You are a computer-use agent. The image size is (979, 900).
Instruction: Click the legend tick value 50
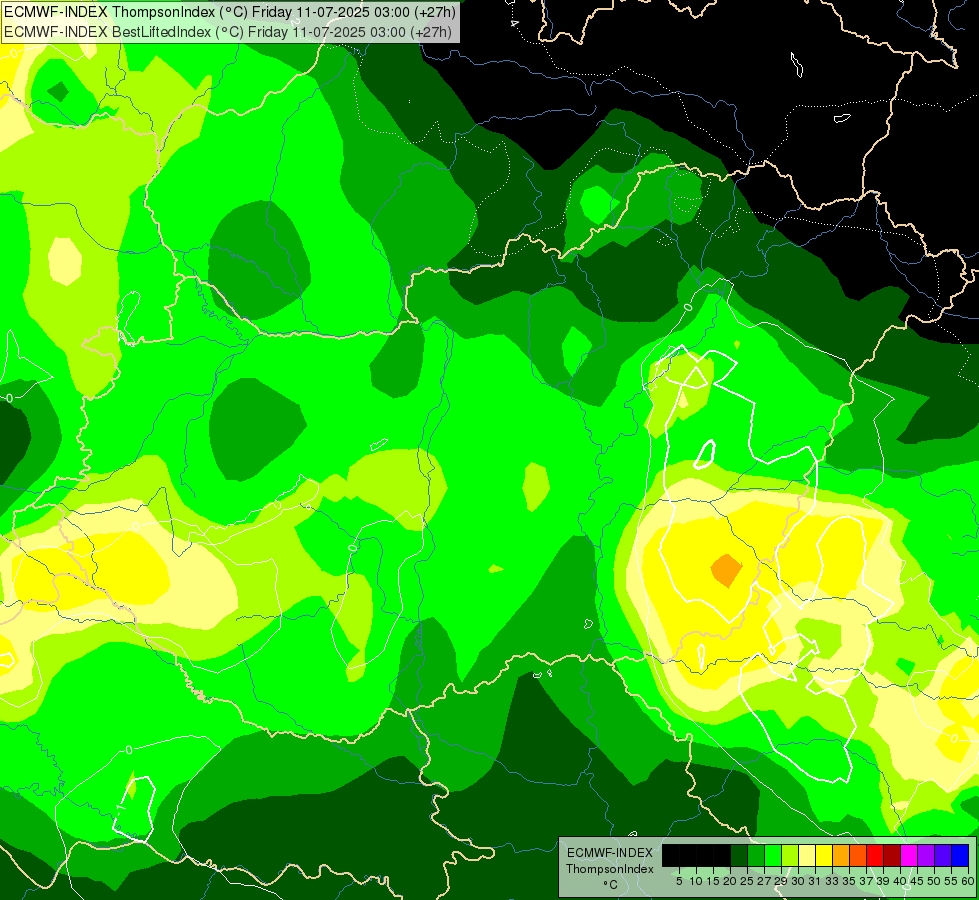pos(934,881)
